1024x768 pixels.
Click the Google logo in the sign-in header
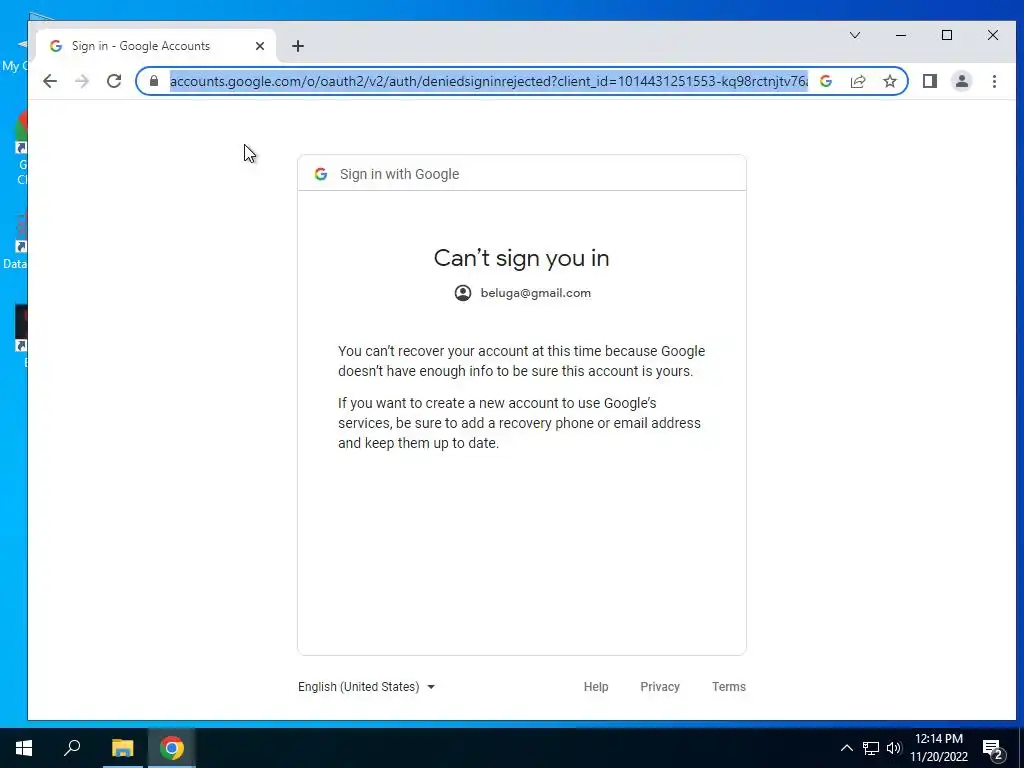pyautogui.click(x=321, y=174)
